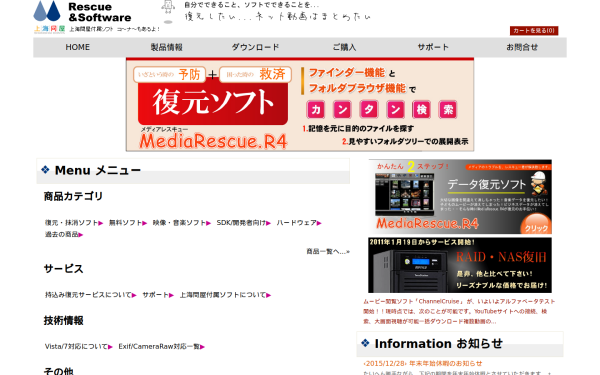
Task: Open the HOME navigation item
Action: tap(78, 47)
